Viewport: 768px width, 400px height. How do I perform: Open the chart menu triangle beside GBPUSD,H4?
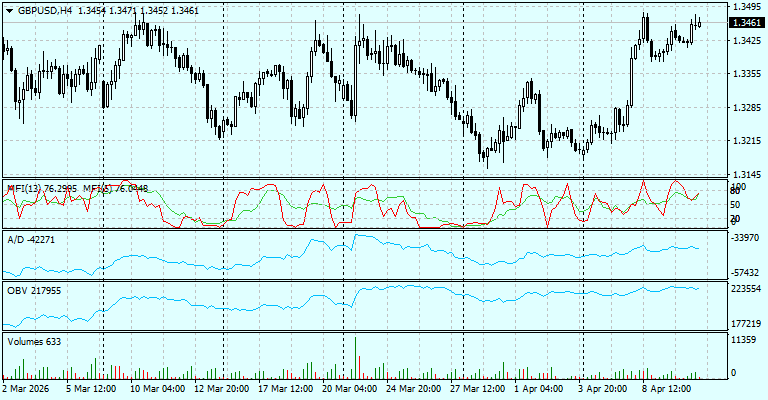click(9, 11)
